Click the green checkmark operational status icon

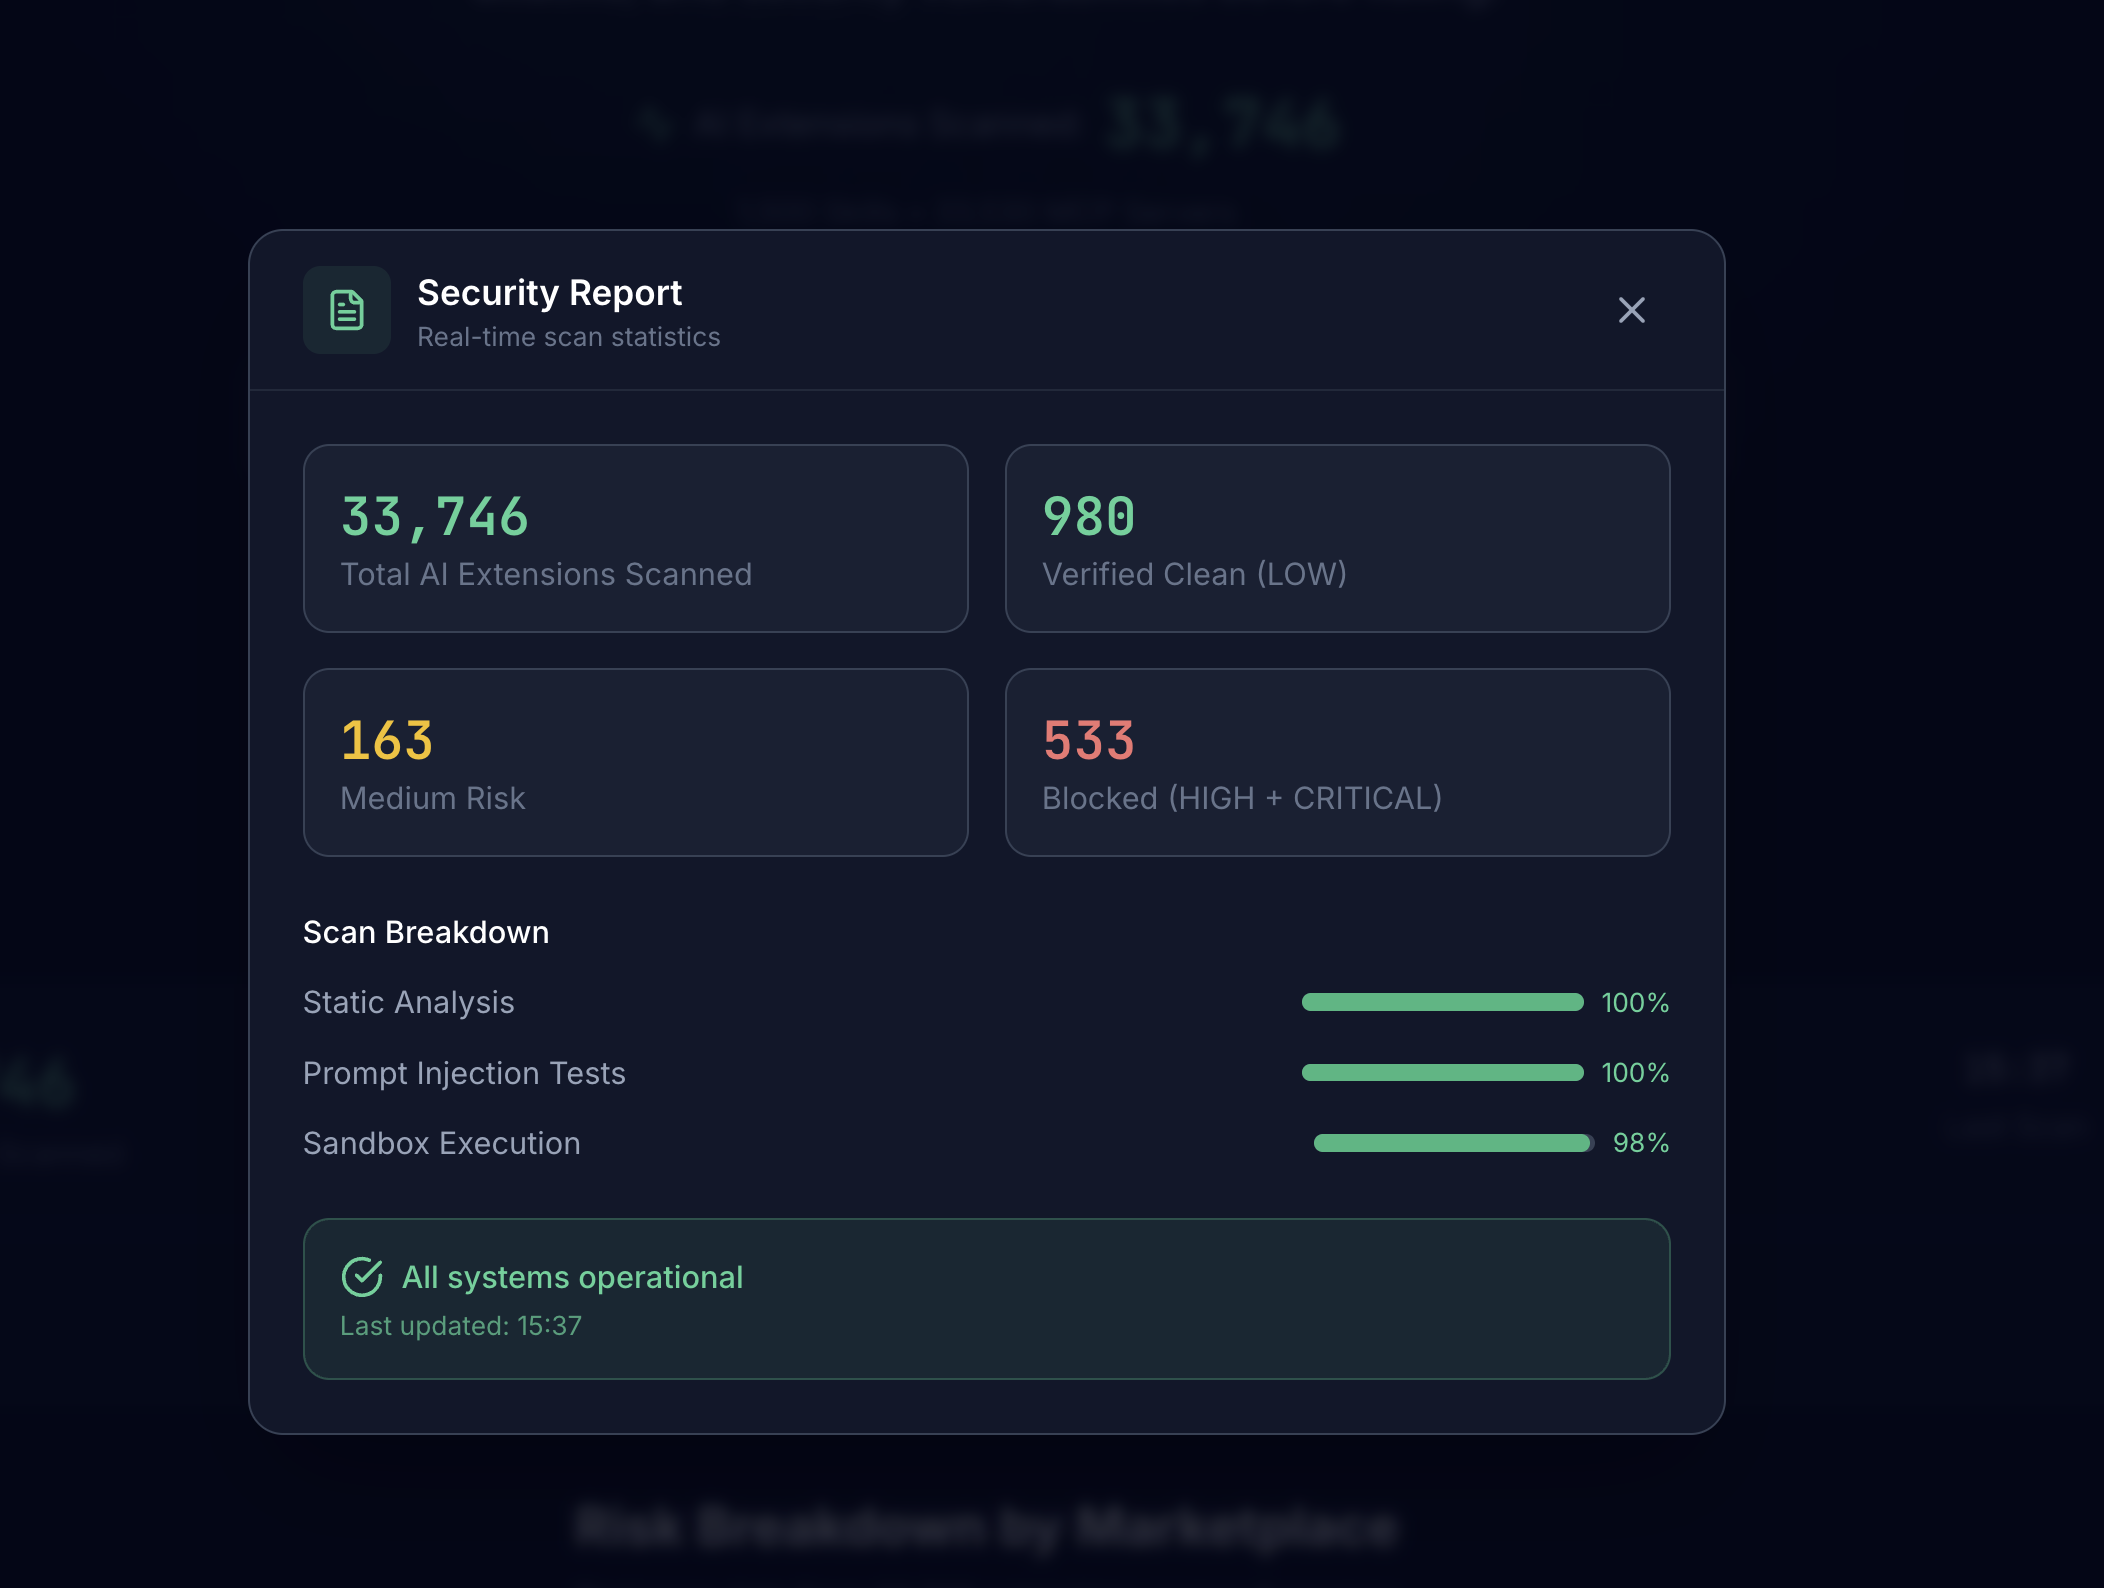[x=363, y=1276]
